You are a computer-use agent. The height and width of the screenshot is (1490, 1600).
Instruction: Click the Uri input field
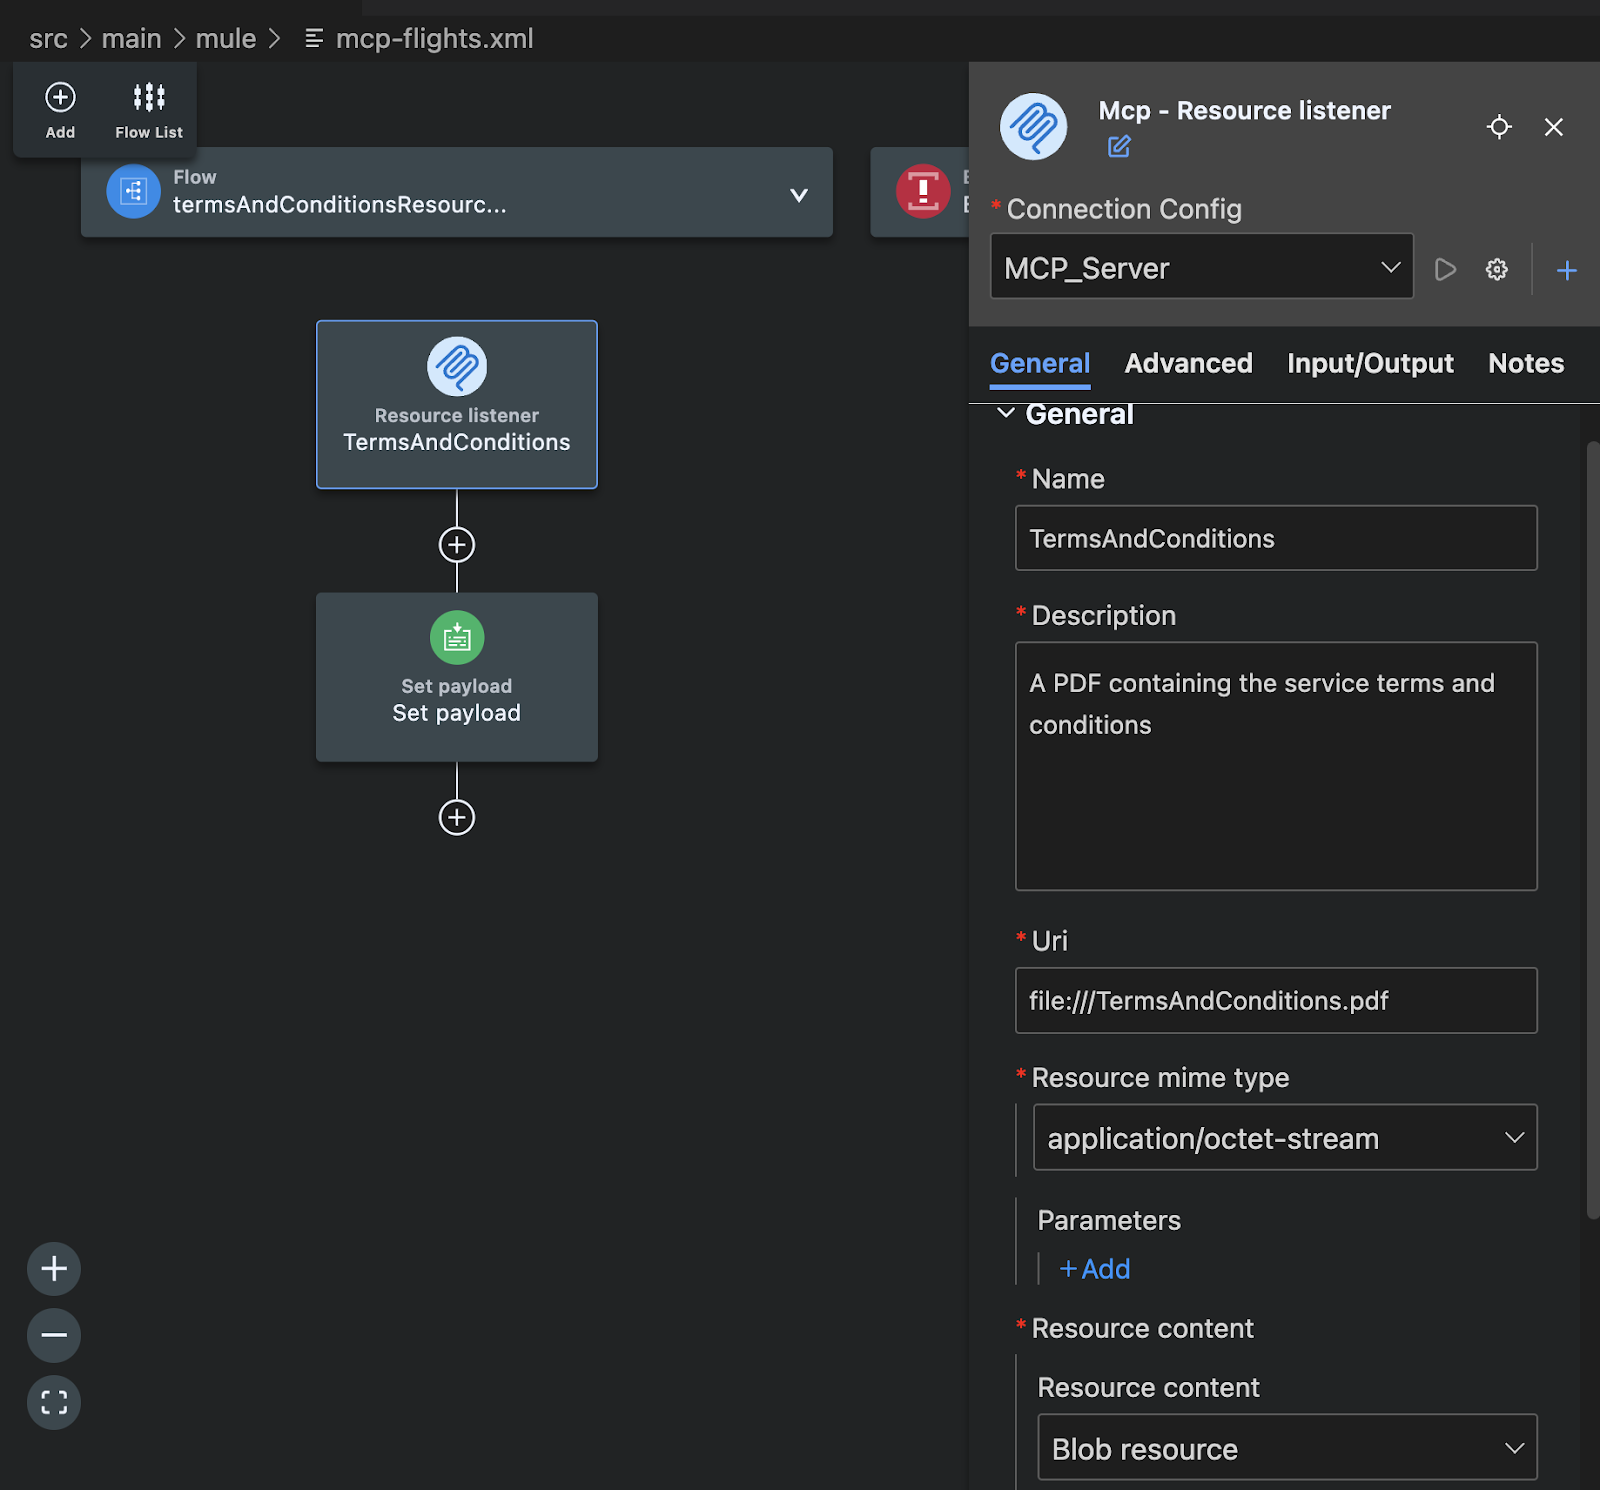pyautogui.click(x=1275, y=1000)
